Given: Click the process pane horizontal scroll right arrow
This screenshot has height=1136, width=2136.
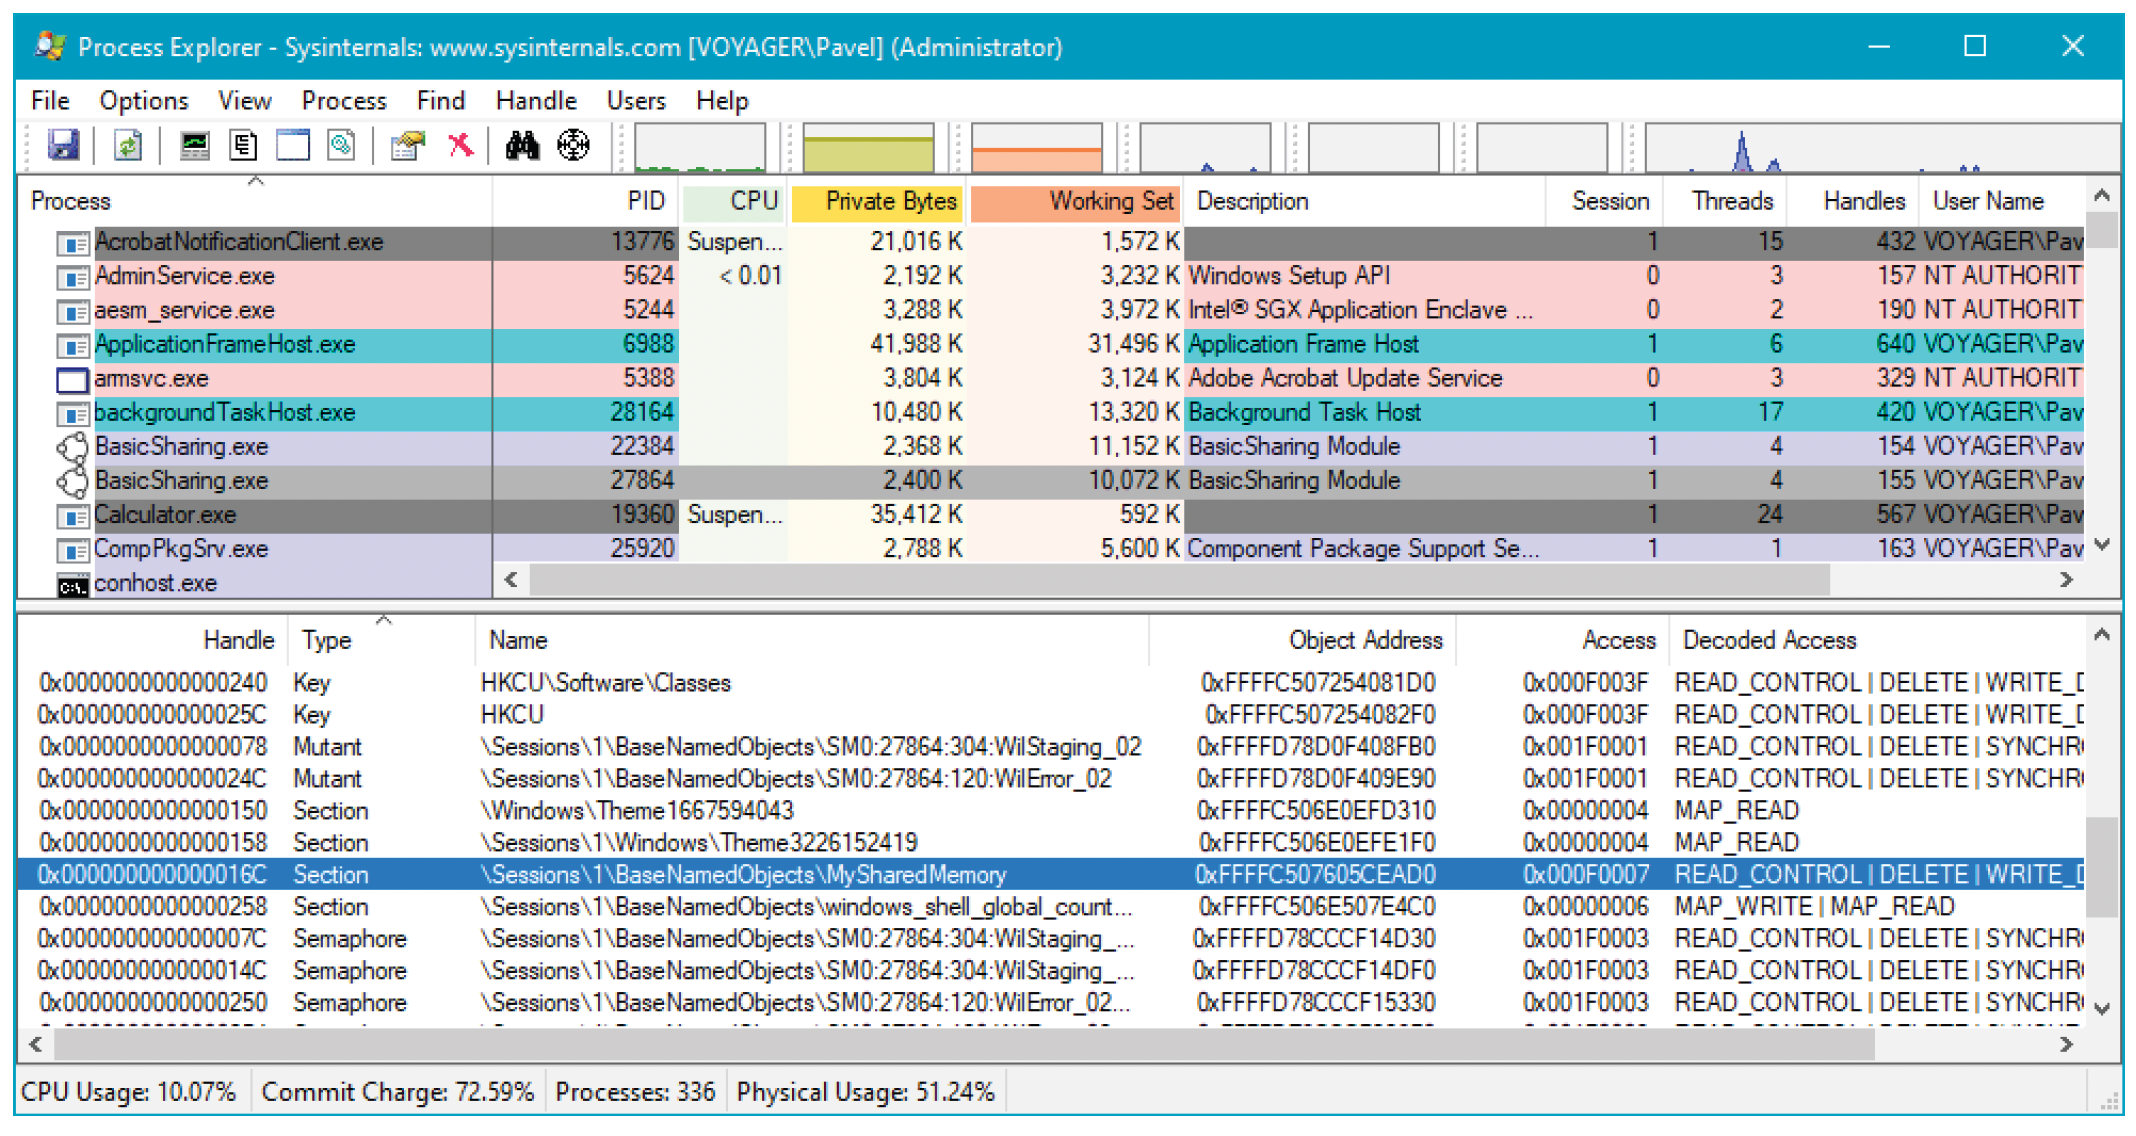Looking at the screenshot, I should 2066,581.
